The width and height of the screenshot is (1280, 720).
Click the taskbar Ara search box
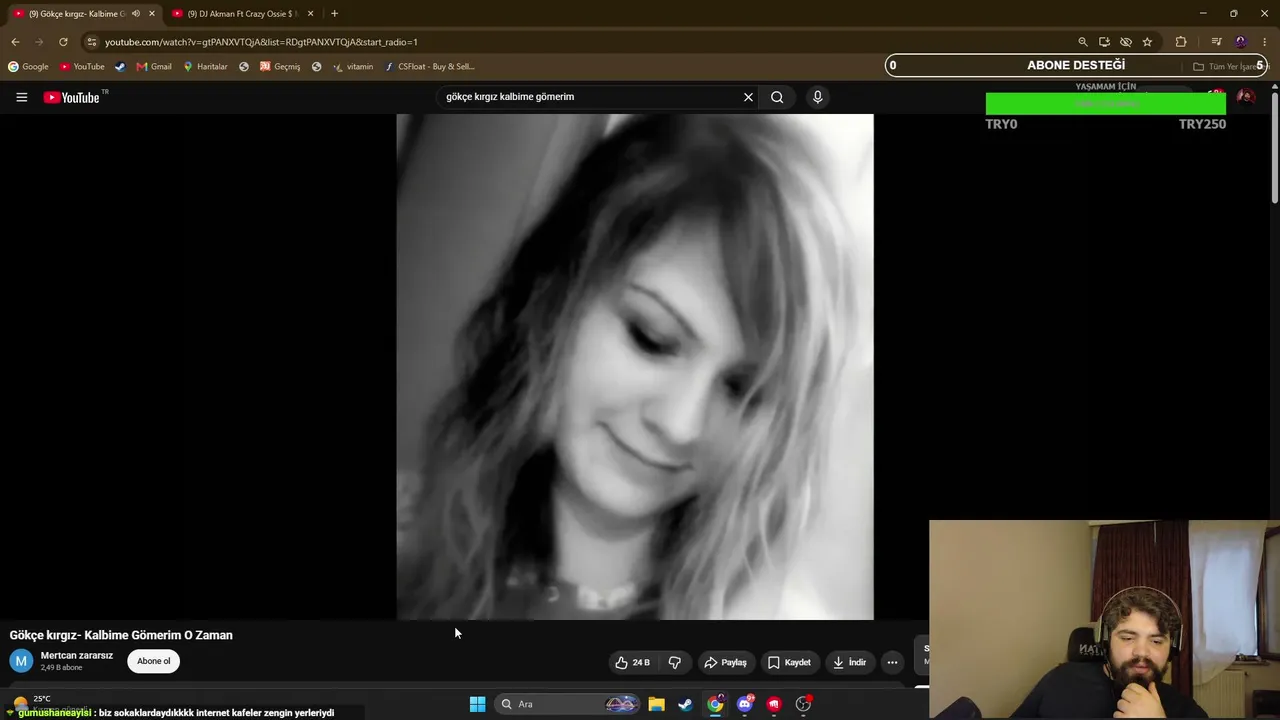(x=568, y=704)
